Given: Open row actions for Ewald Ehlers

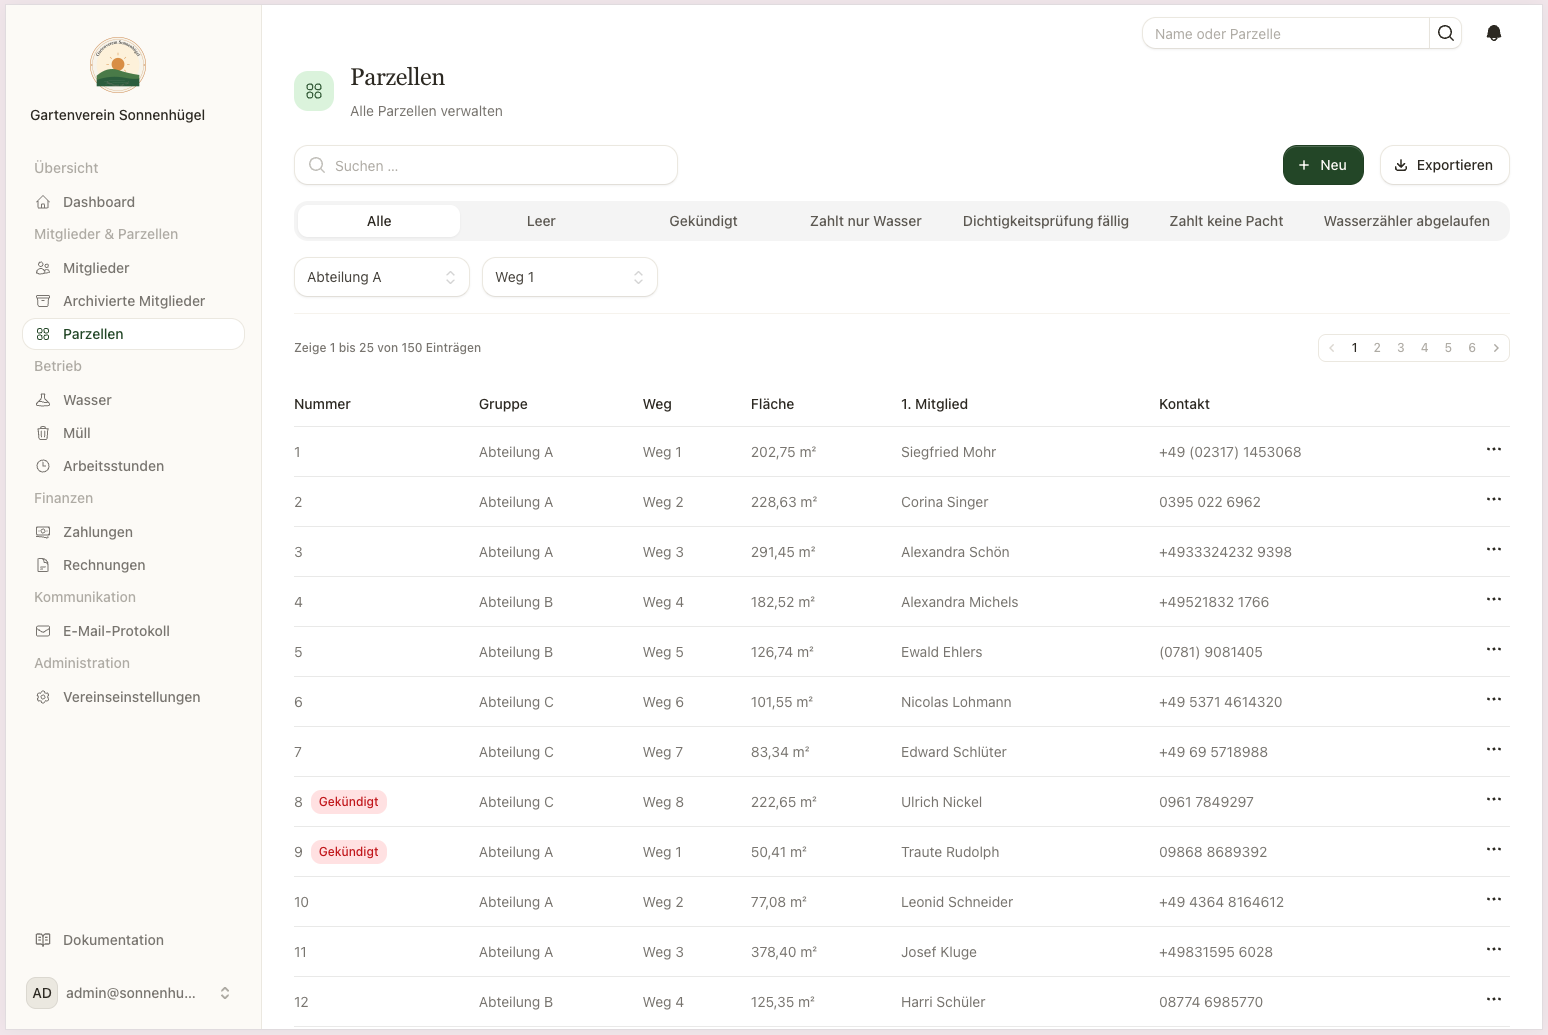Looking at the screenshot, I should [1494, 650].
